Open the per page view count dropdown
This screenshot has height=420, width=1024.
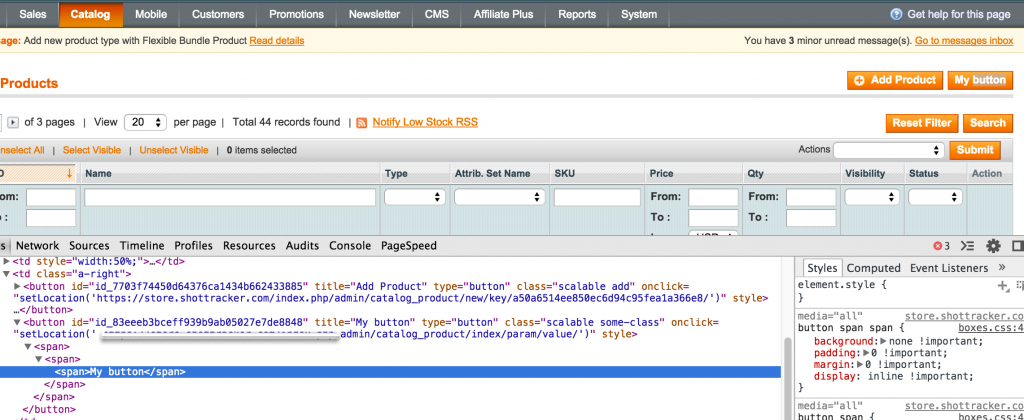145,122
